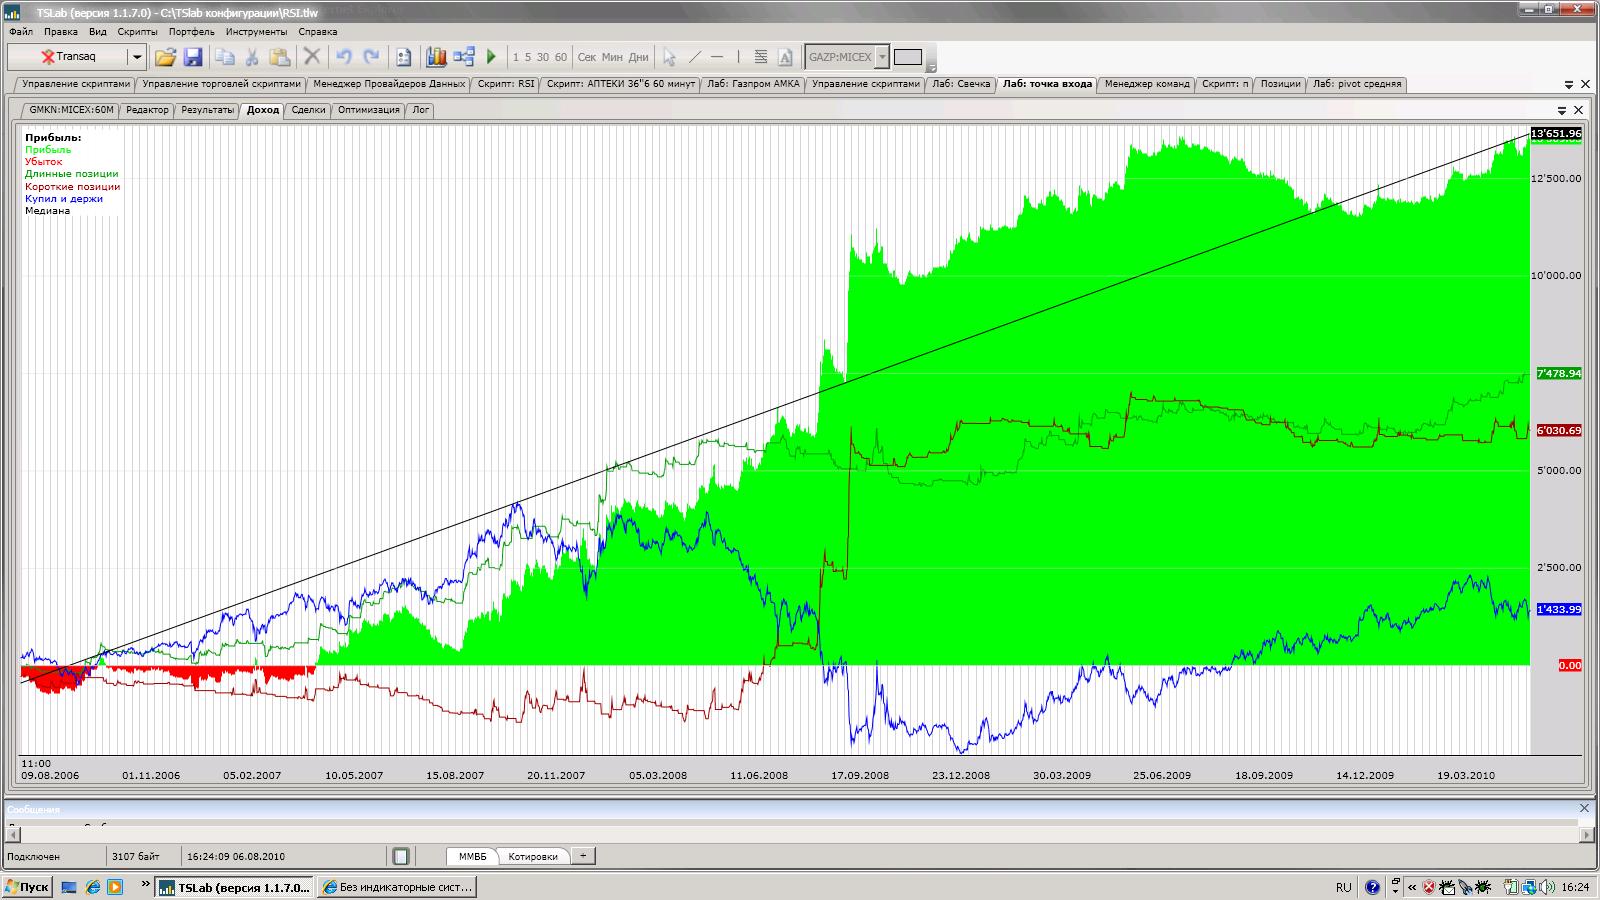1600x900 pixels.
Task: Select the text annotation tool icon
Action: pos(785,57)
